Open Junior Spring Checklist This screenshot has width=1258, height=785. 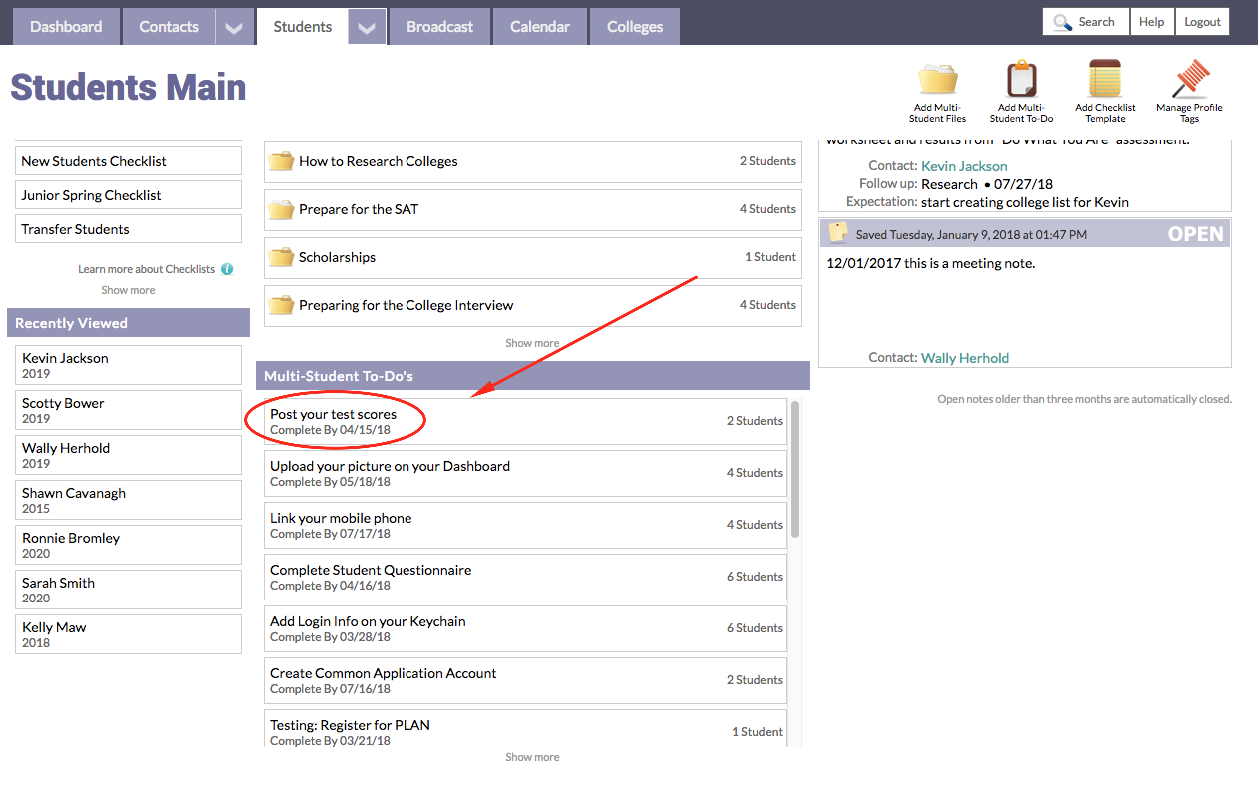(128, 195)
